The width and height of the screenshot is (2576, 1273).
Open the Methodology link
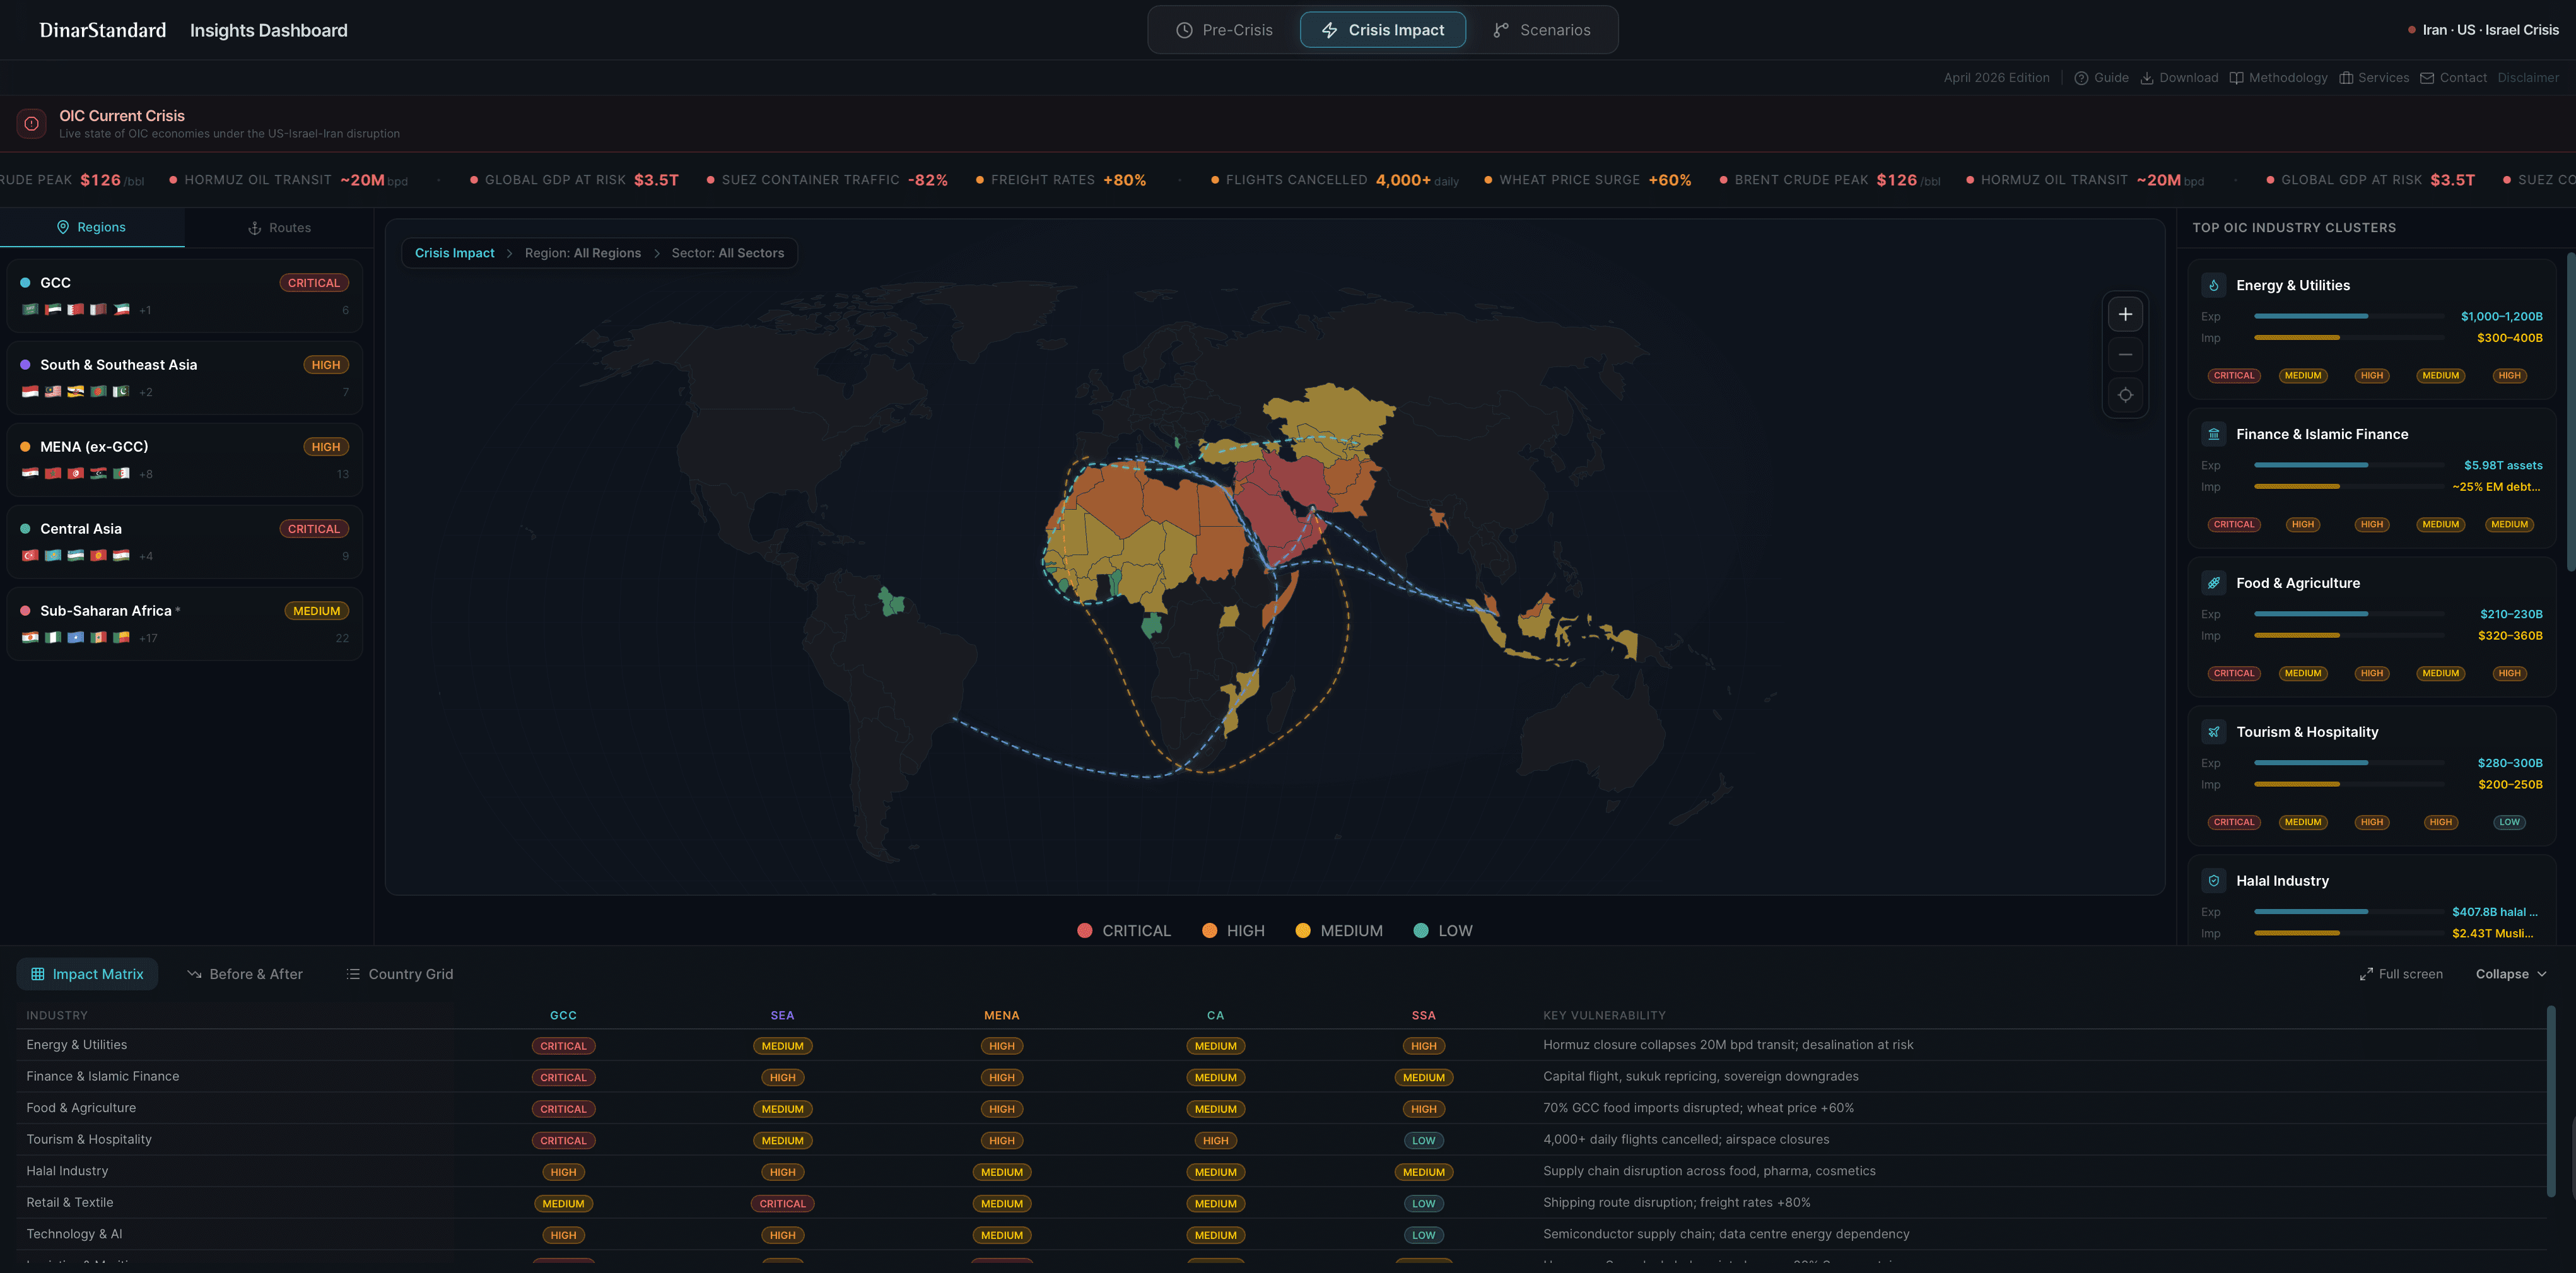2278,78
